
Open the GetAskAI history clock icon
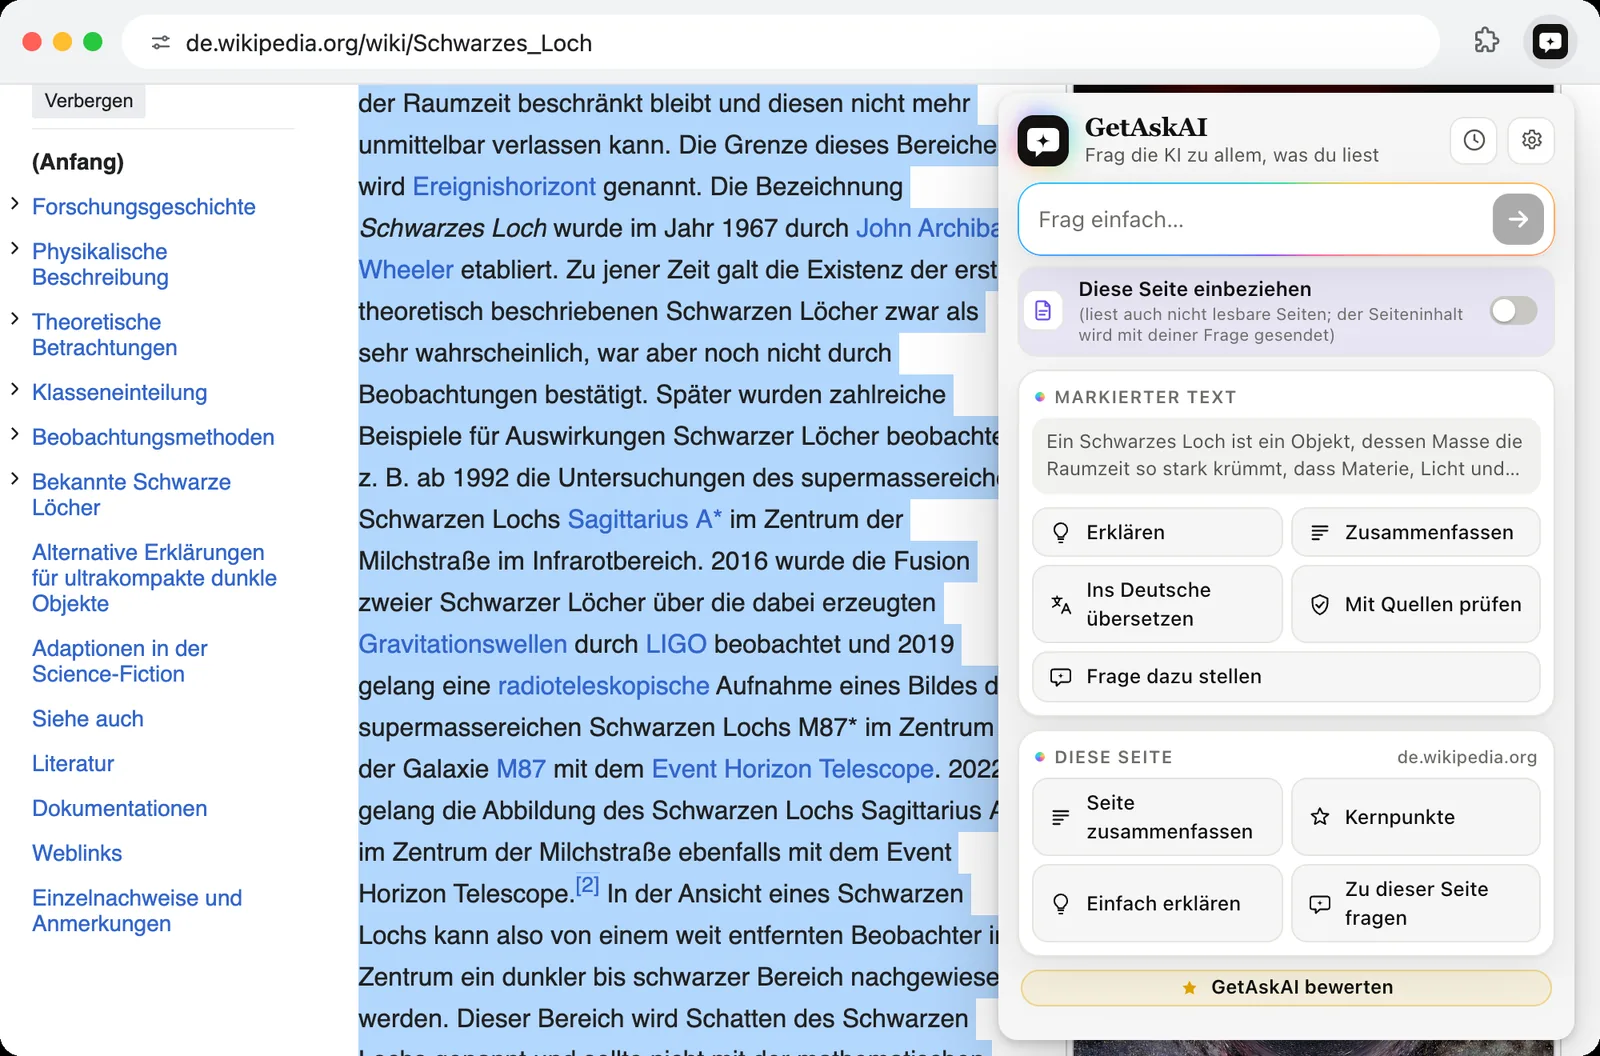1474,140
